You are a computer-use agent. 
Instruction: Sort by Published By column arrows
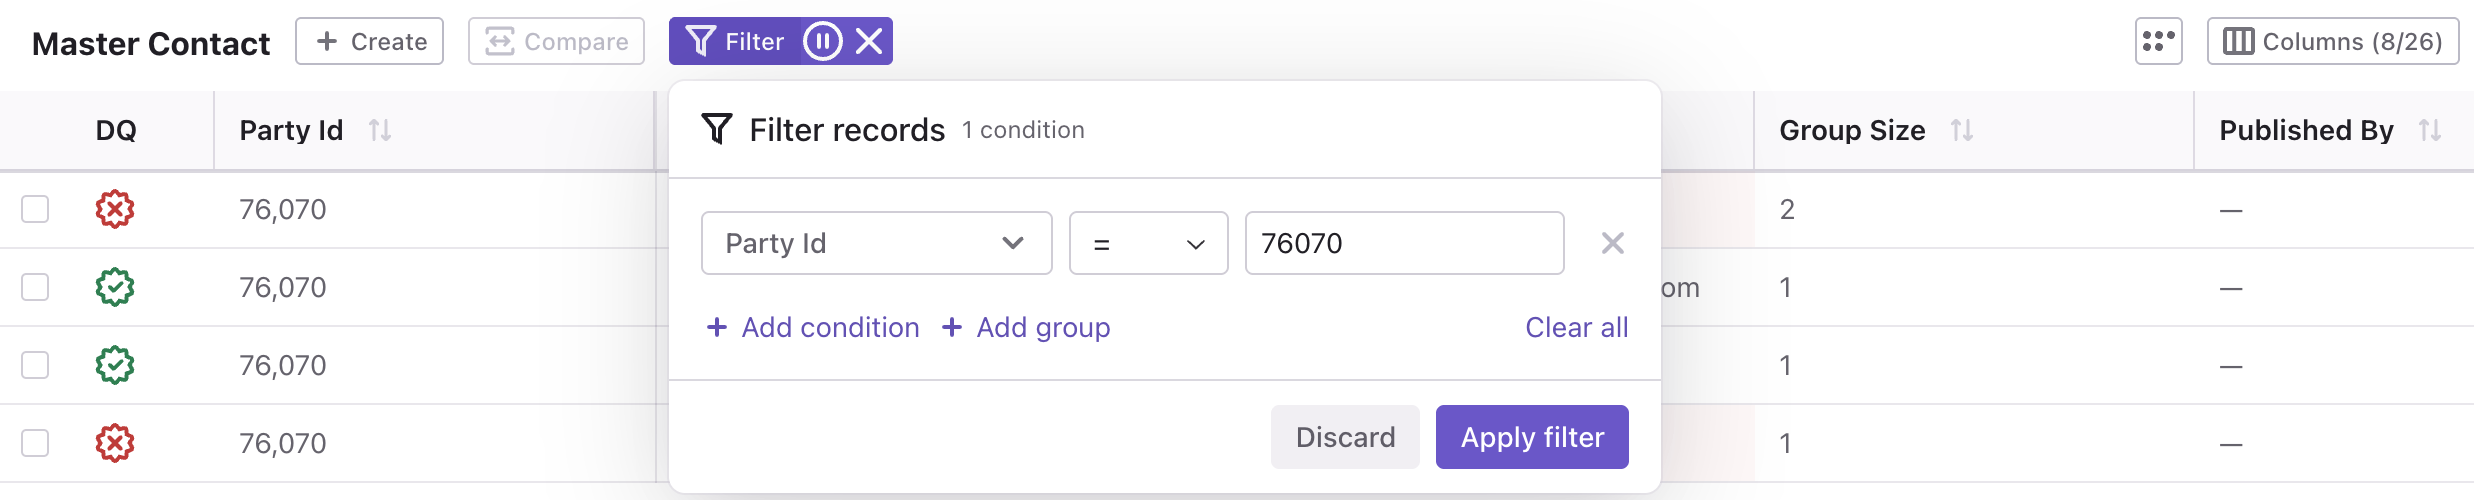click(x=2430, y=130)
